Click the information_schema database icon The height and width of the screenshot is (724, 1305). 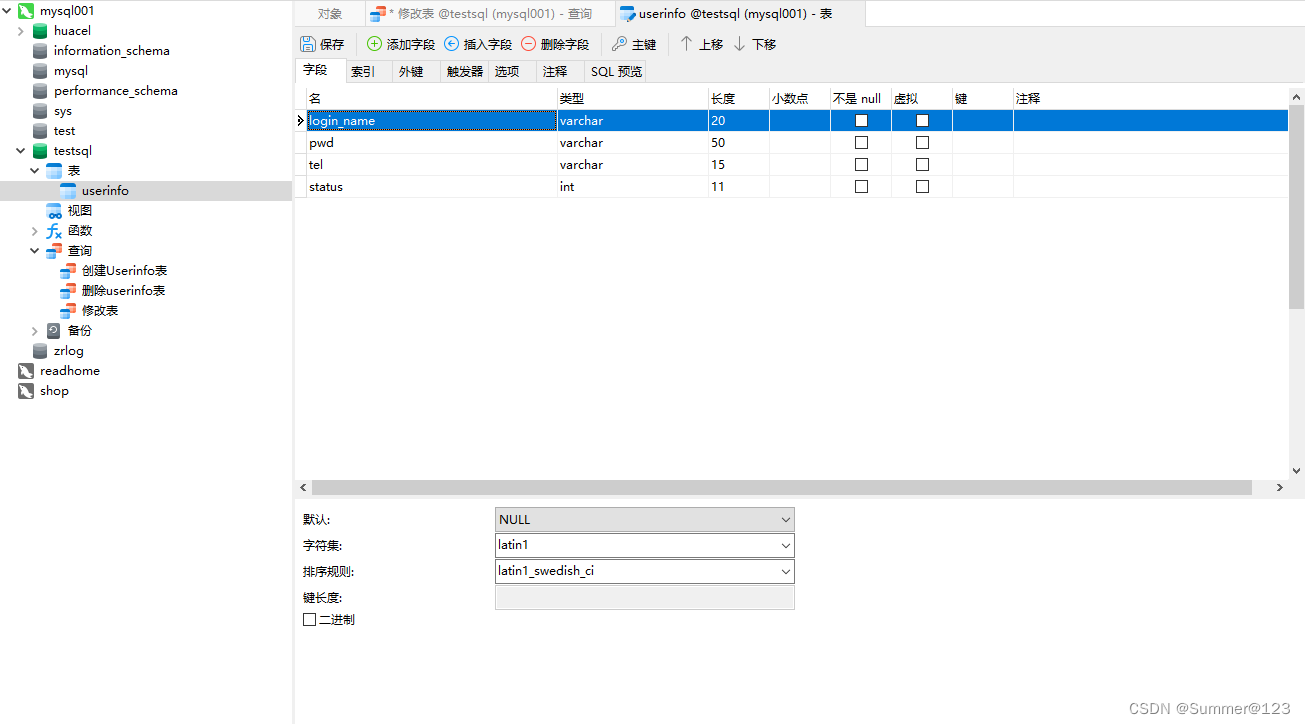[40, 51]
